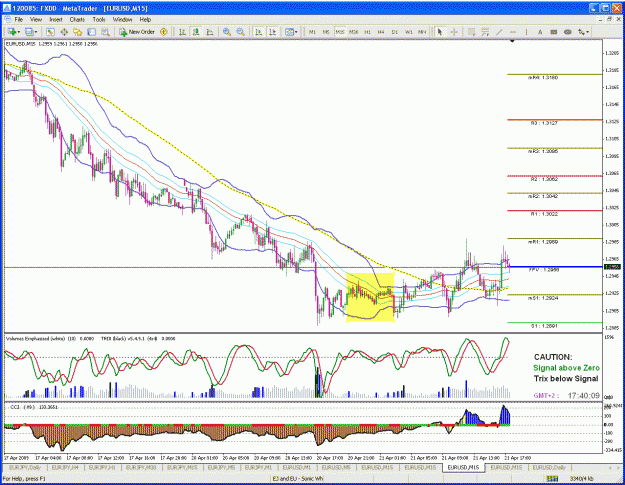
Task: Select the Crosshair tool
Action: 454,32
